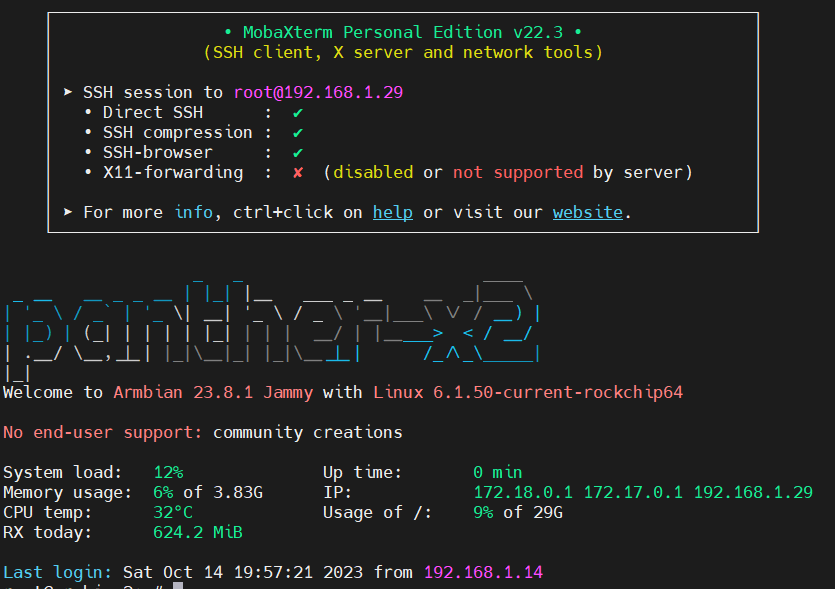The width and height of the screenshot is (835, 589).
Task: Click the CPU temp value 32°C
Action: [173, 512]
